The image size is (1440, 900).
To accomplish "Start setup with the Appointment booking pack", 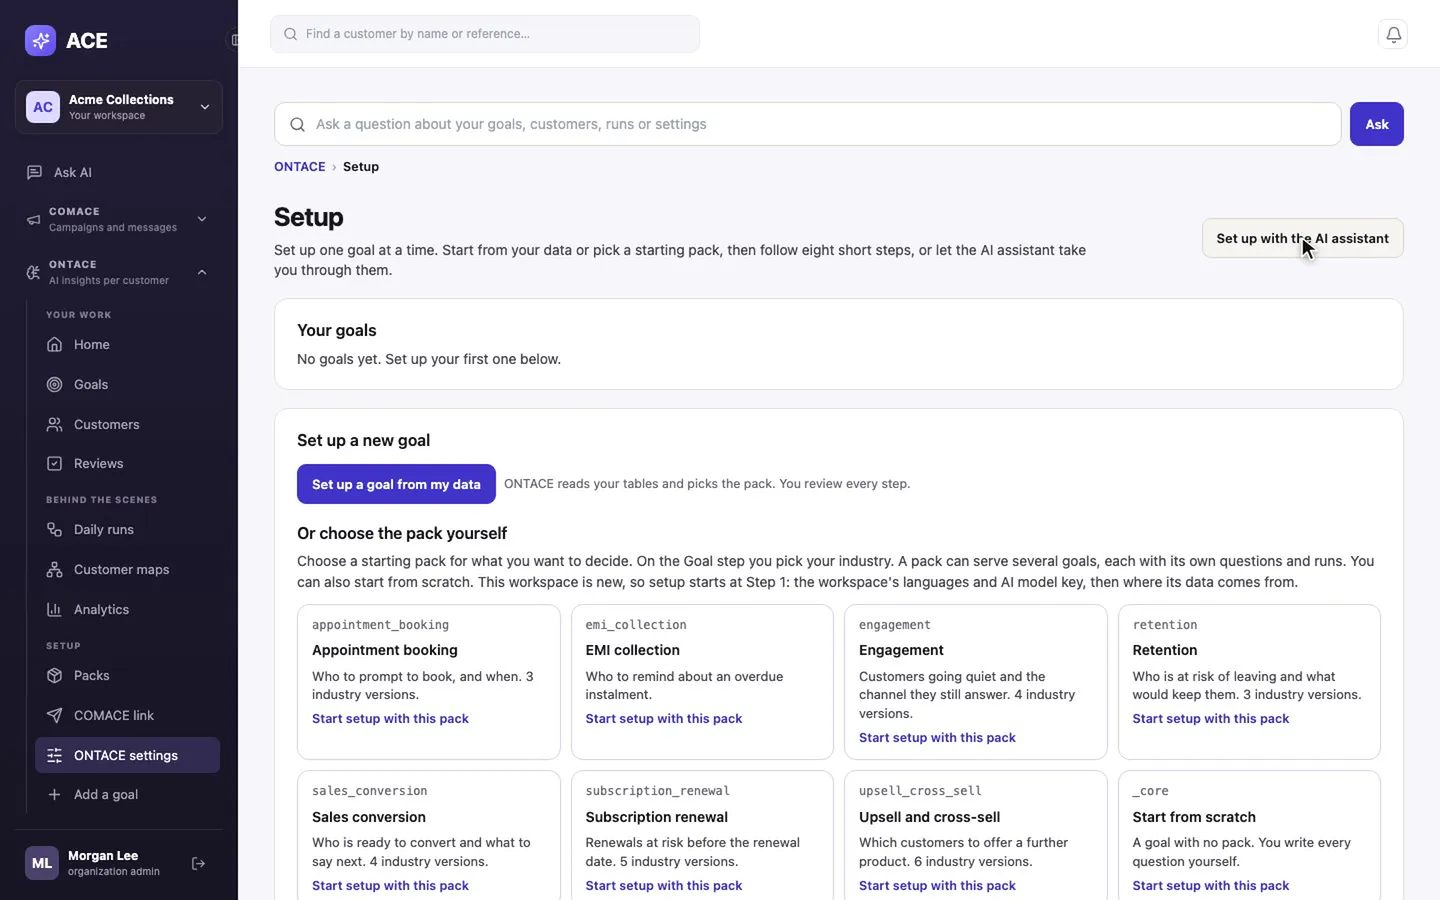I will [390, 718].
